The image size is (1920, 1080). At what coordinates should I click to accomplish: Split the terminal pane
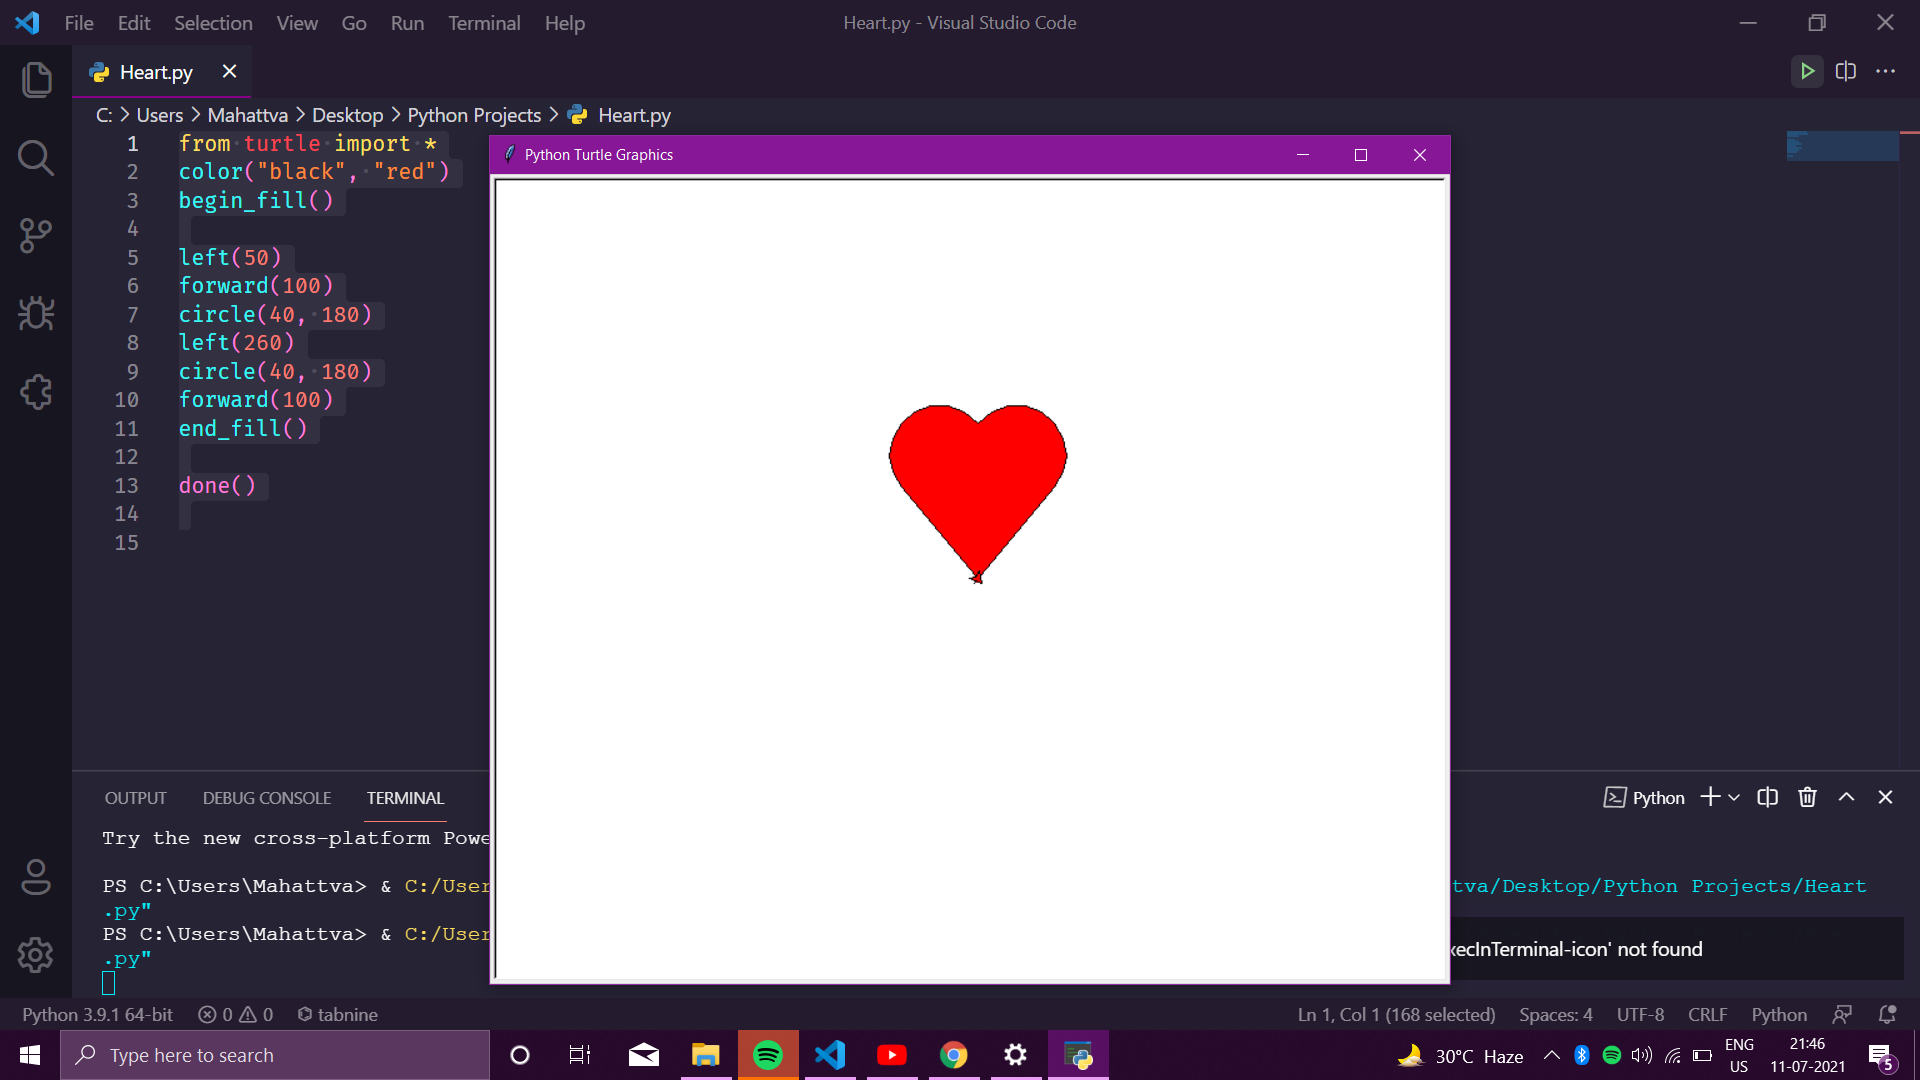(1767, 797)
